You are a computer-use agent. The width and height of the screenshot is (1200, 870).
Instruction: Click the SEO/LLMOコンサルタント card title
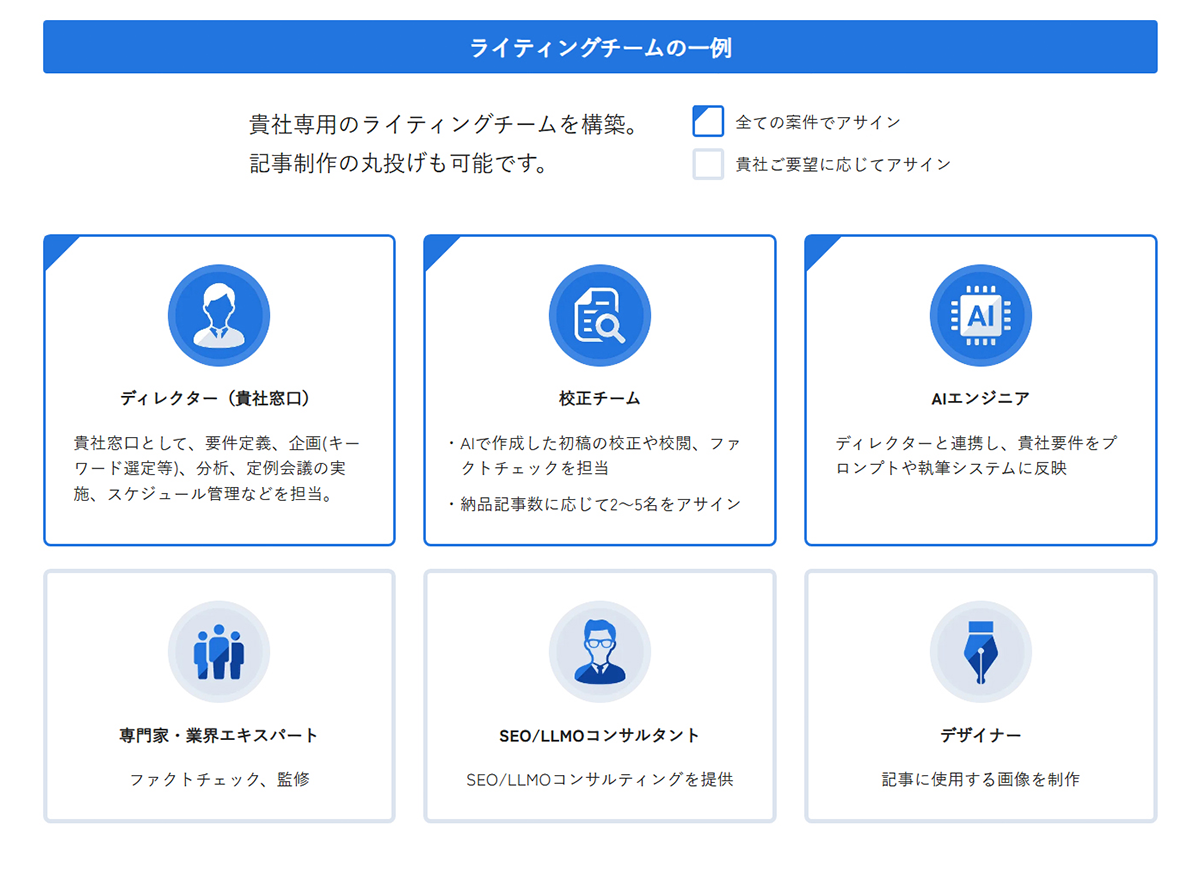click(x=599, y=733)
